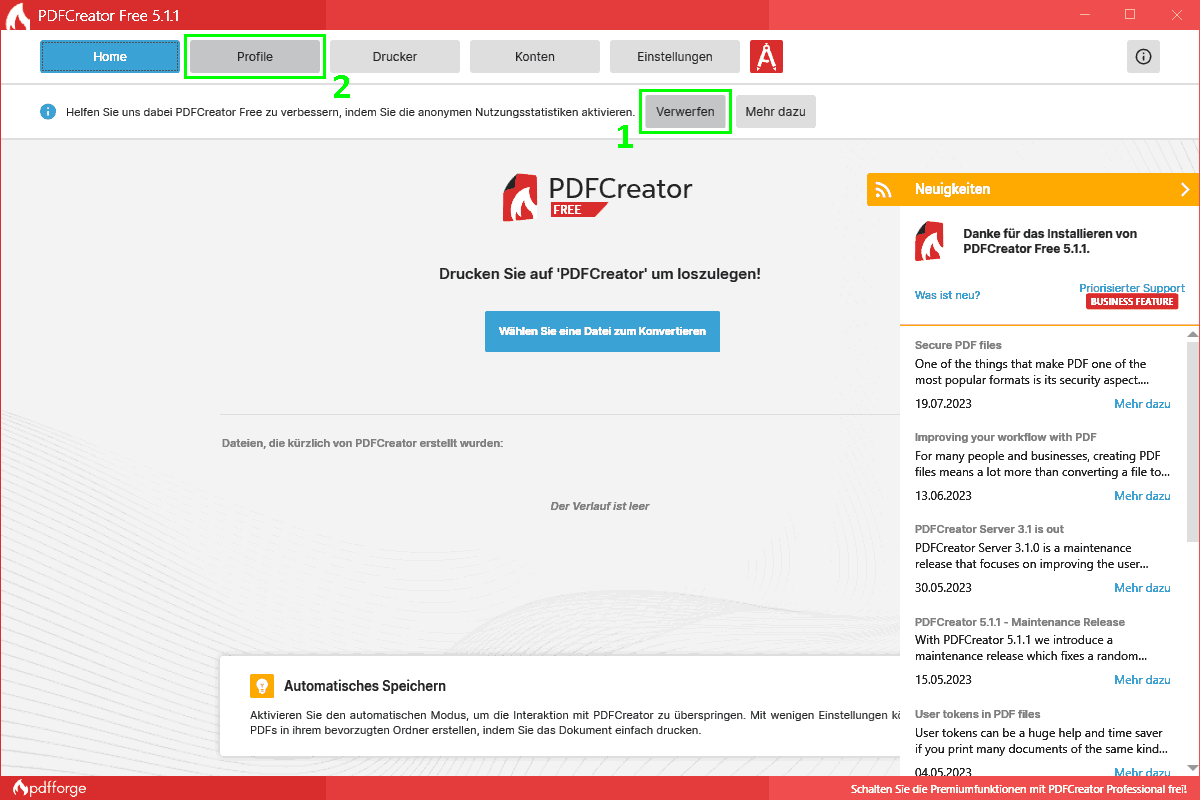
Task: Click the Priorisierter Support link
Action: pos(1132,288)
